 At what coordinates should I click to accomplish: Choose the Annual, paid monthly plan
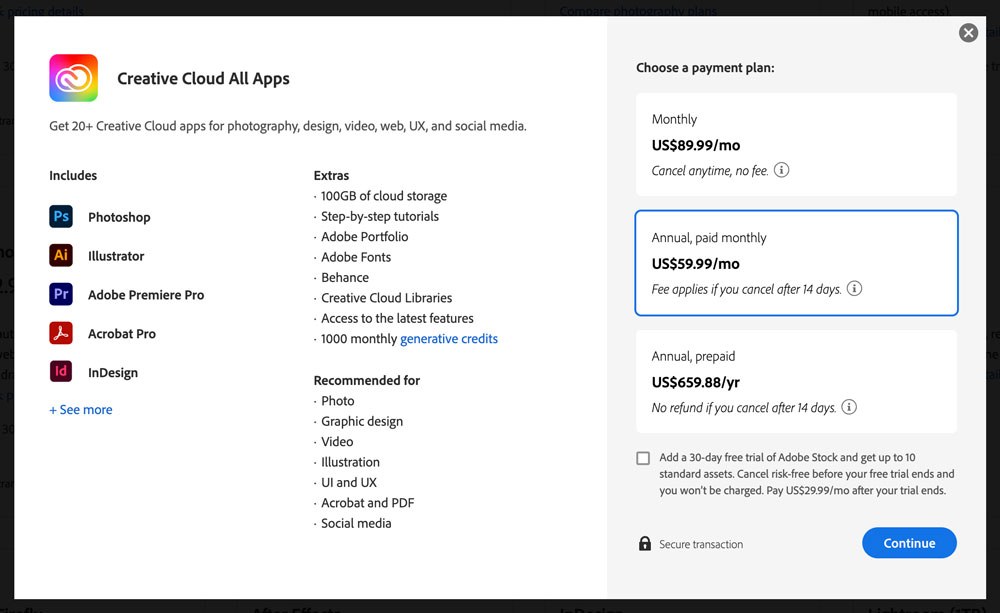click(x=795, y=262)
